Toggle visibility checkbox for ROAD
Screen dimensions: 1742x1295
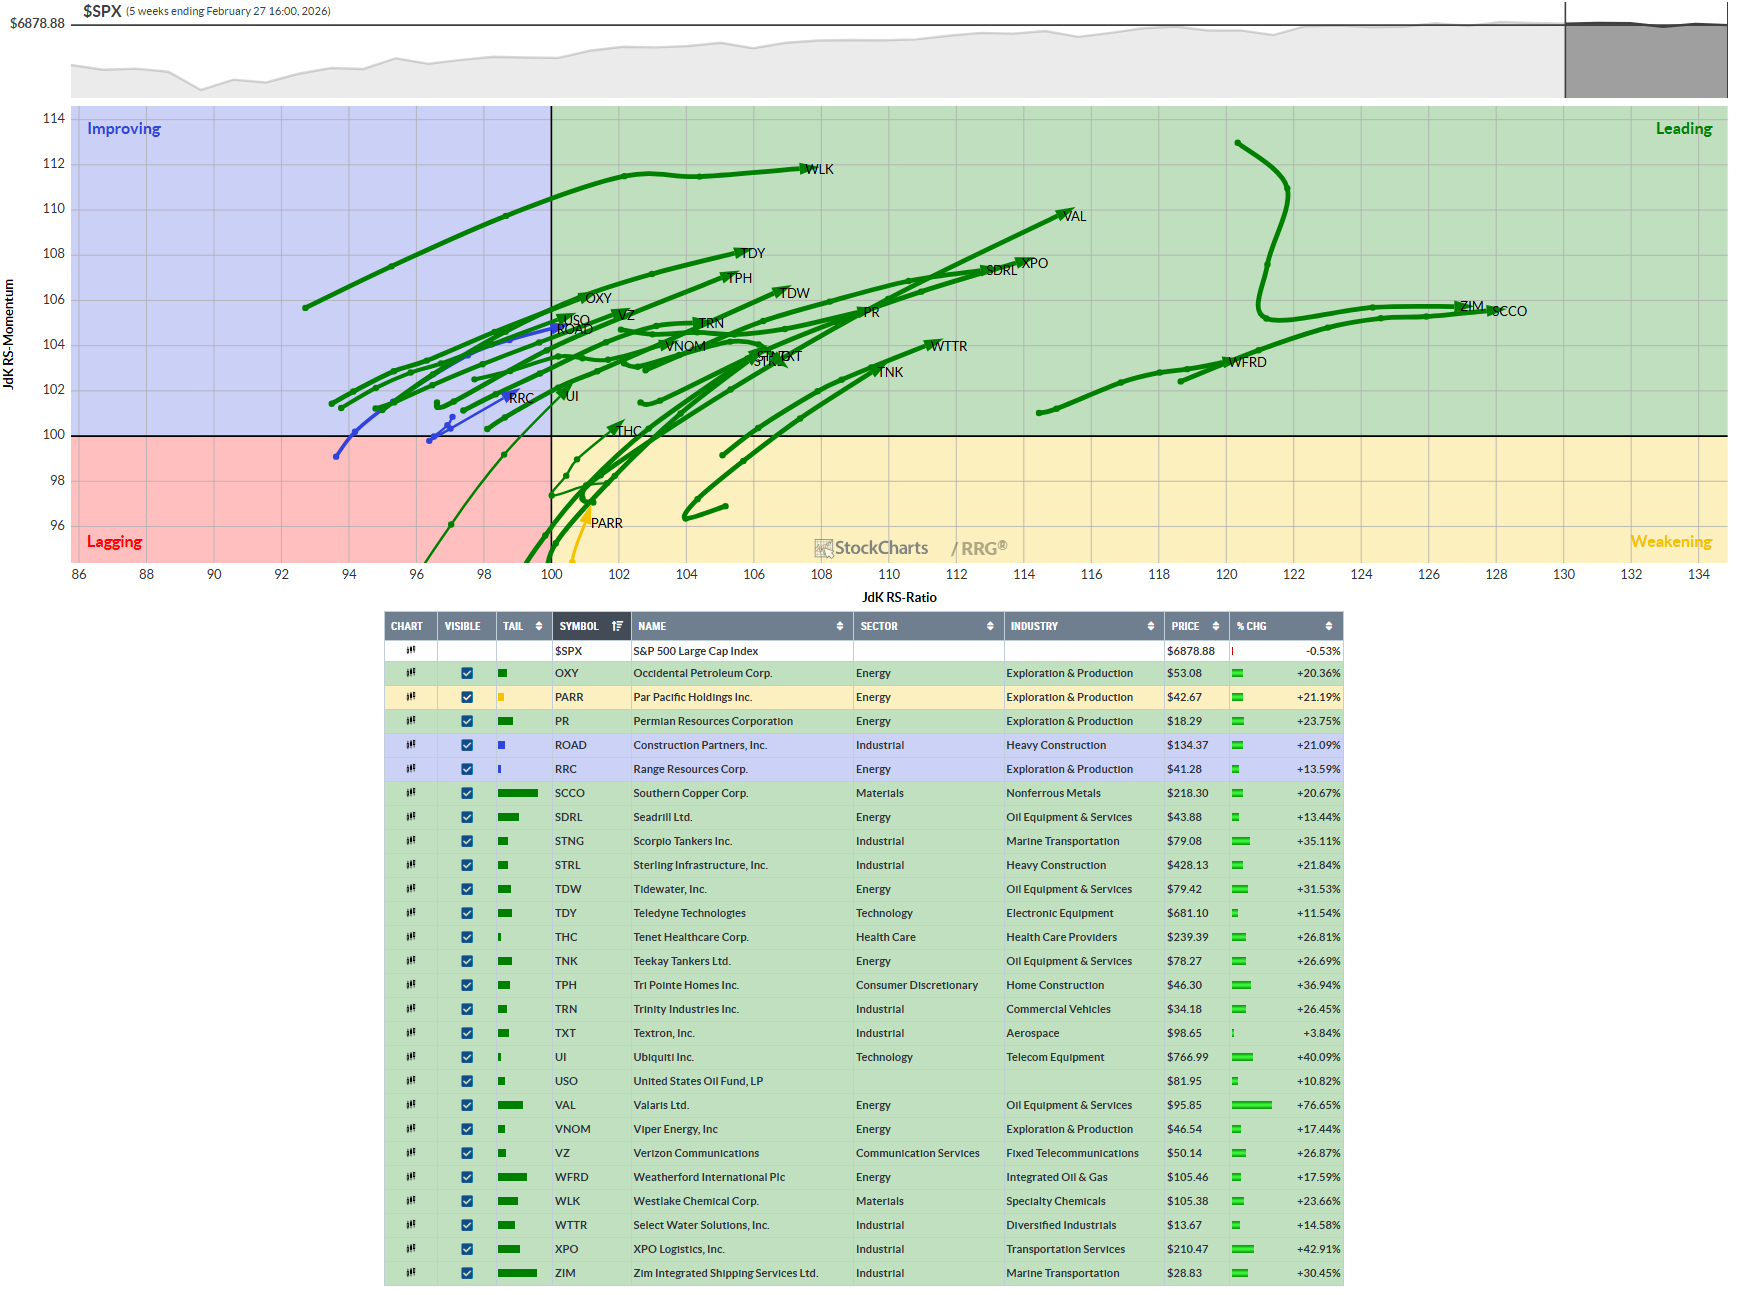[x=467, y=745]
